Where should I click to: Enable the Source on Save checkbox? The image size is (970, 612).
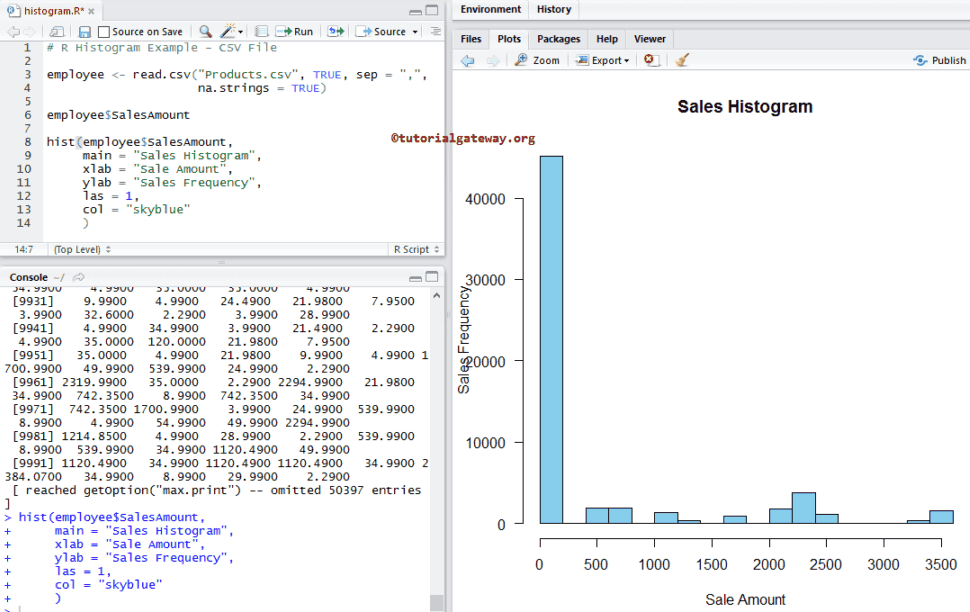point(106,31)
